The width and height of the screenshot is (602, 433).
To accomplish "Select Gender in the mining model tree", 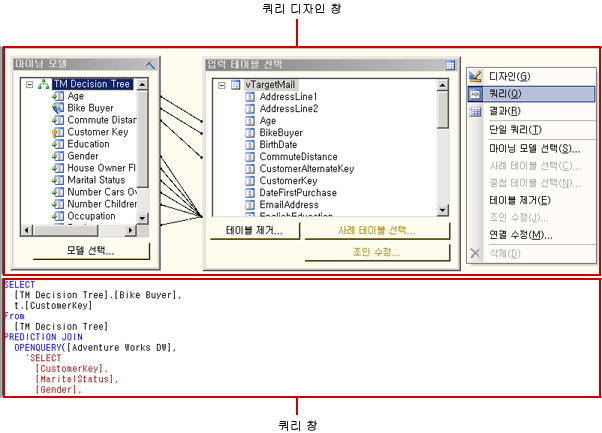I will click(83, 156).
